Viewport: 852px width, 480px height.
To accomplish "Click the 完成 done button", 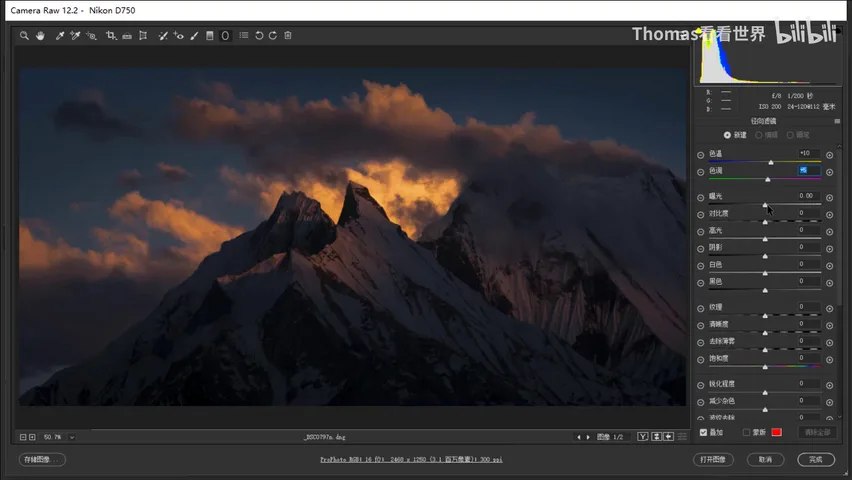I will click(816, 459).
